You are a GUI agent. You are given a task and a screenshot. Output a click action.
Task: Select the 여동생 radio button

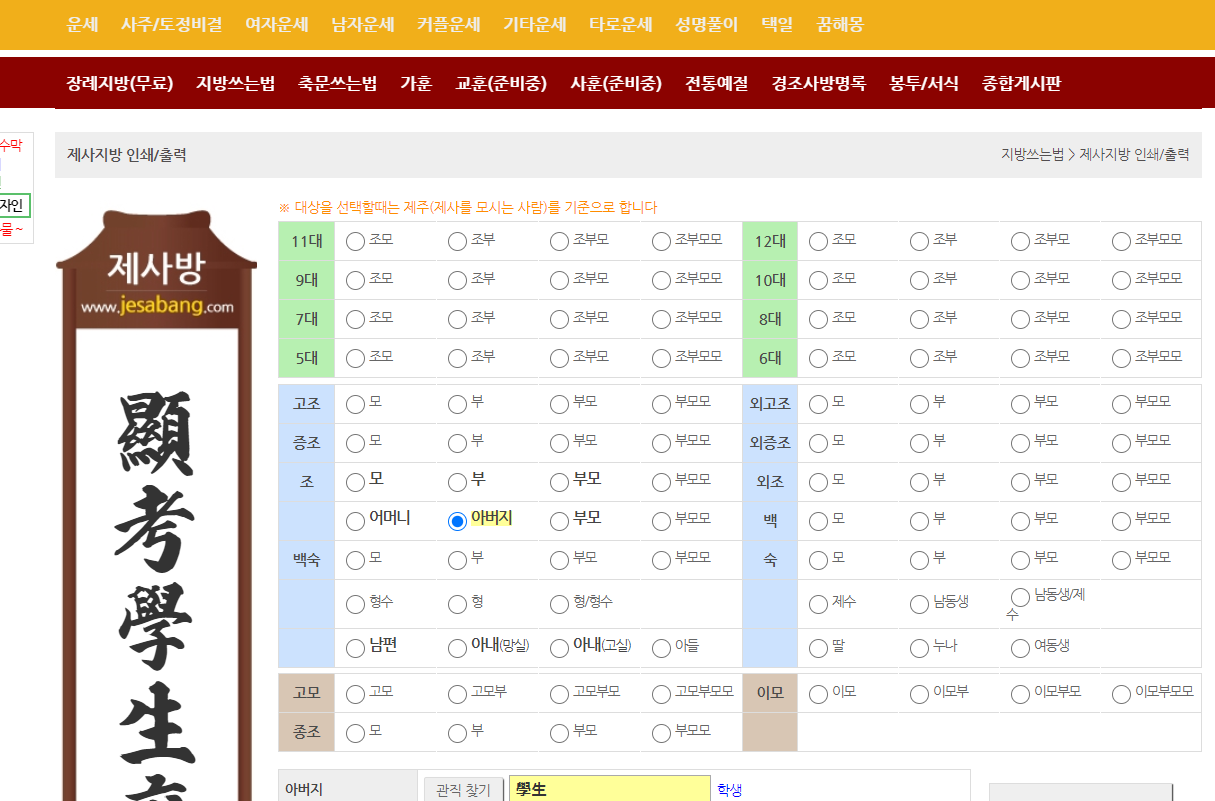(x=1020, y=648)
